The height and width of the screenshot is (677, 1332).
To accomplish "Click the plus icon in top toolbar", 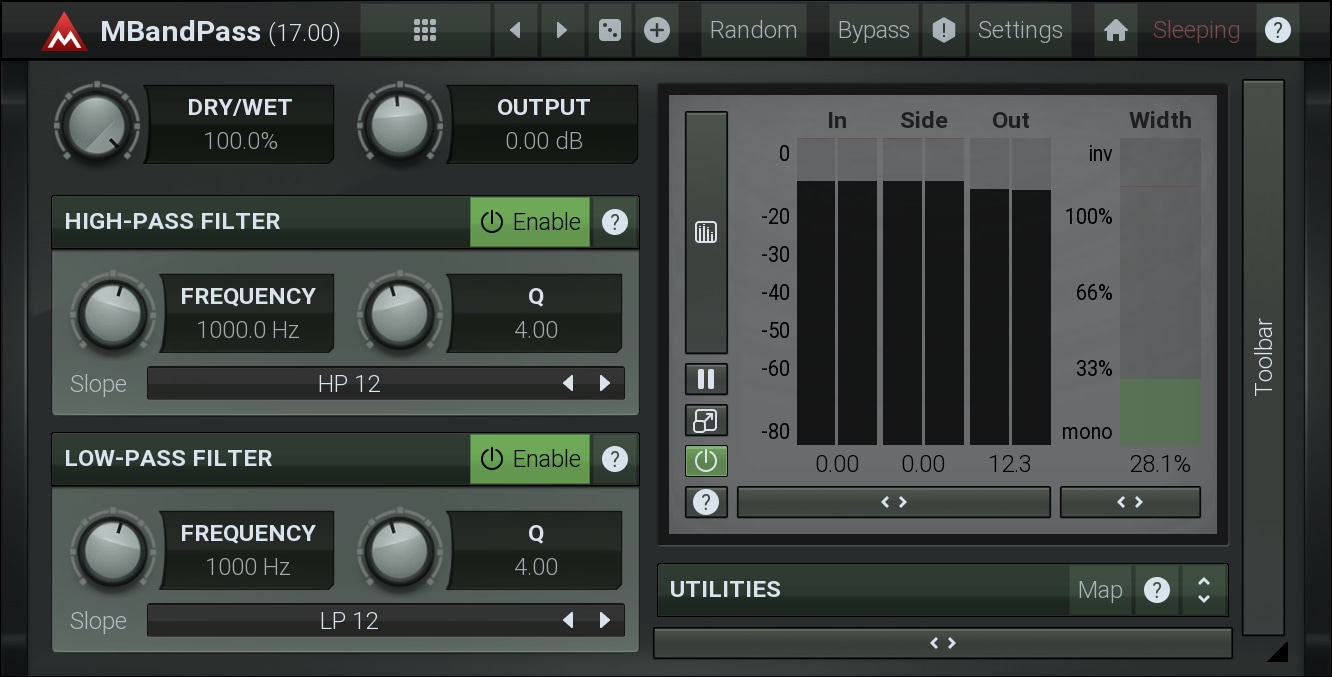I will 656,30.
